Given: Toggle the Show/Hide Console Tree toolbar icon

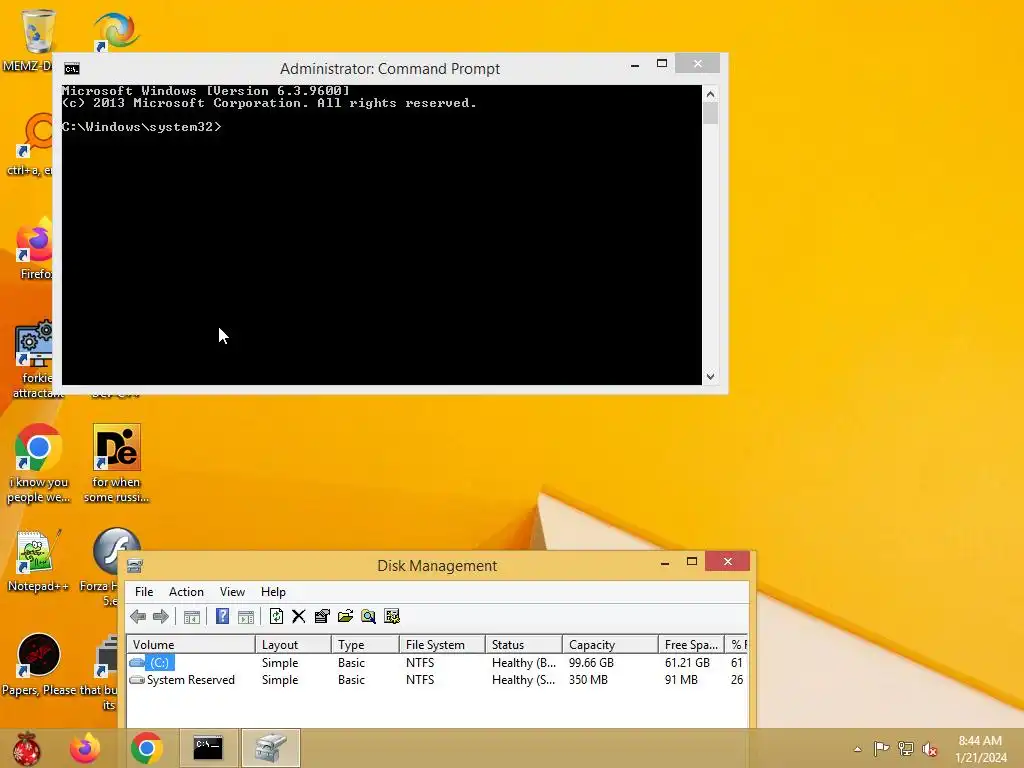Looking at the screenshot, I should 192,616.
